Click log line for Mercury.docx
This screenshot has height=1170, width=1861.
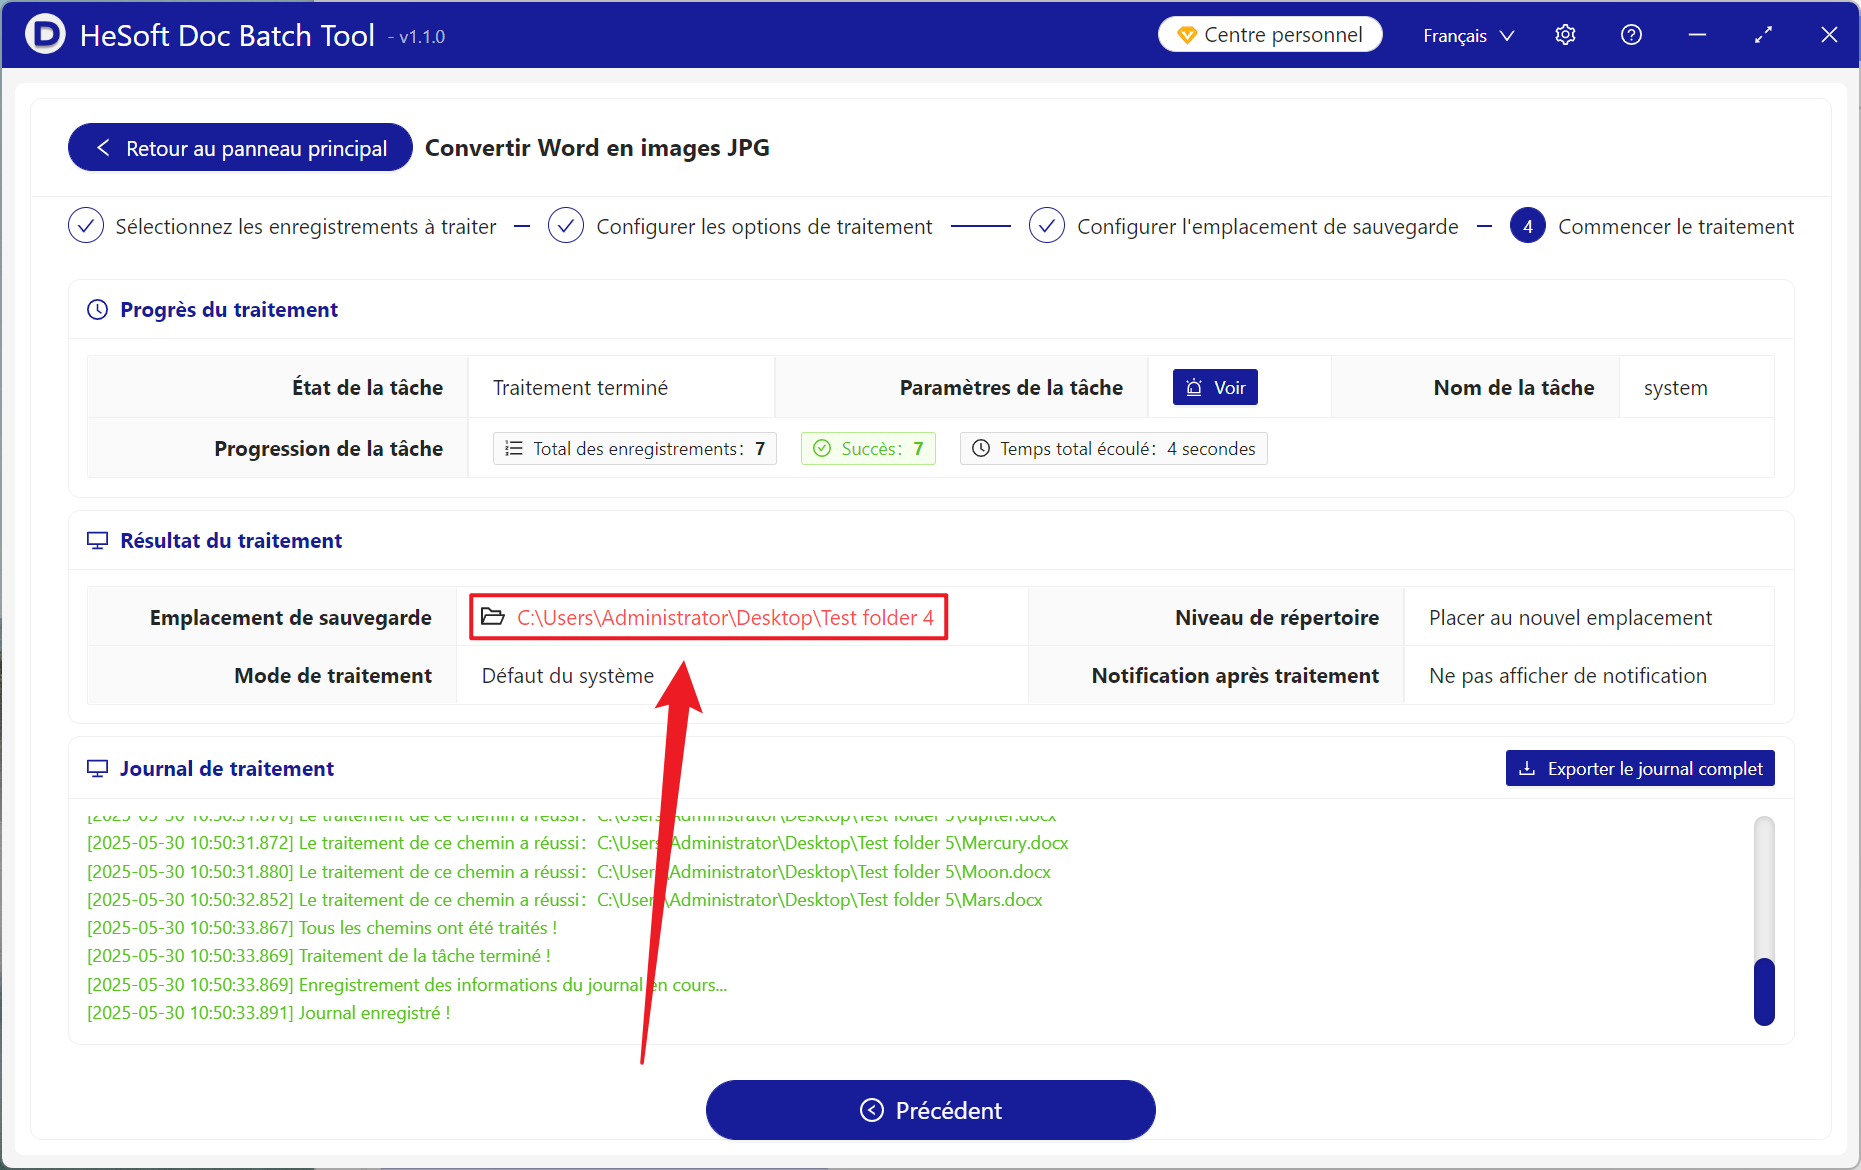(578, 843)
